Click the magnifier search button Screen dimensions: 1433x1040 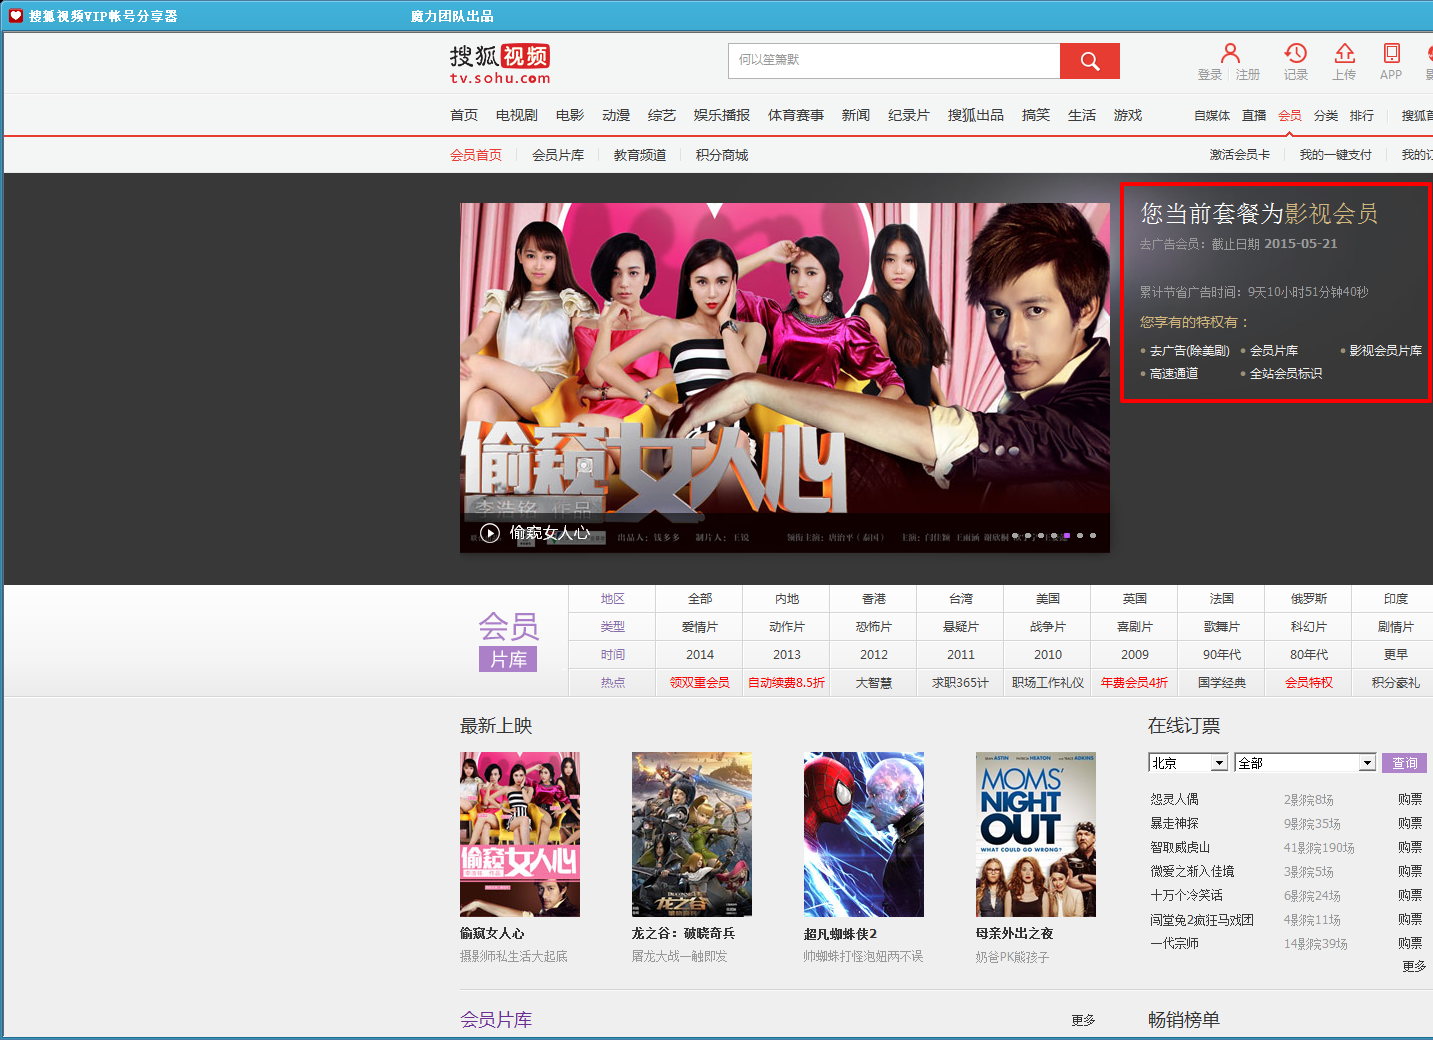(1090, 61)
